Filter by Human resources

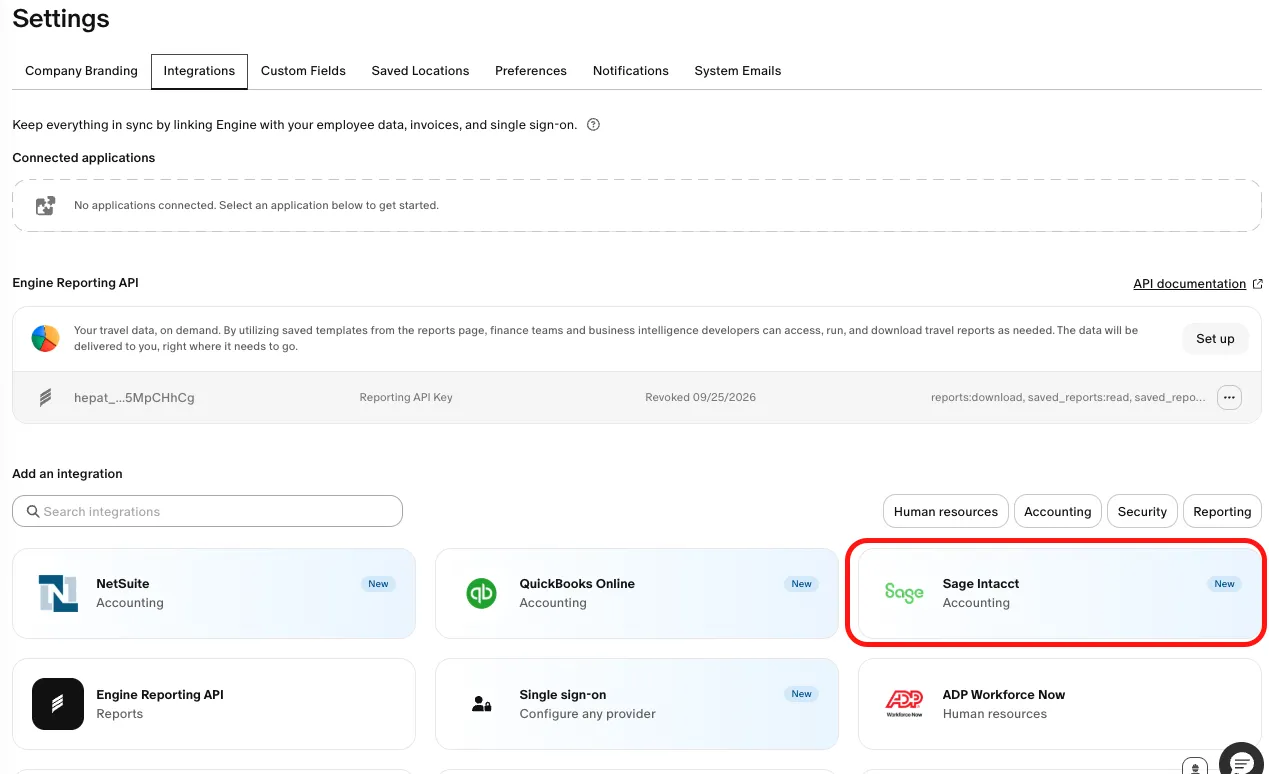click(x=946, y=511)
